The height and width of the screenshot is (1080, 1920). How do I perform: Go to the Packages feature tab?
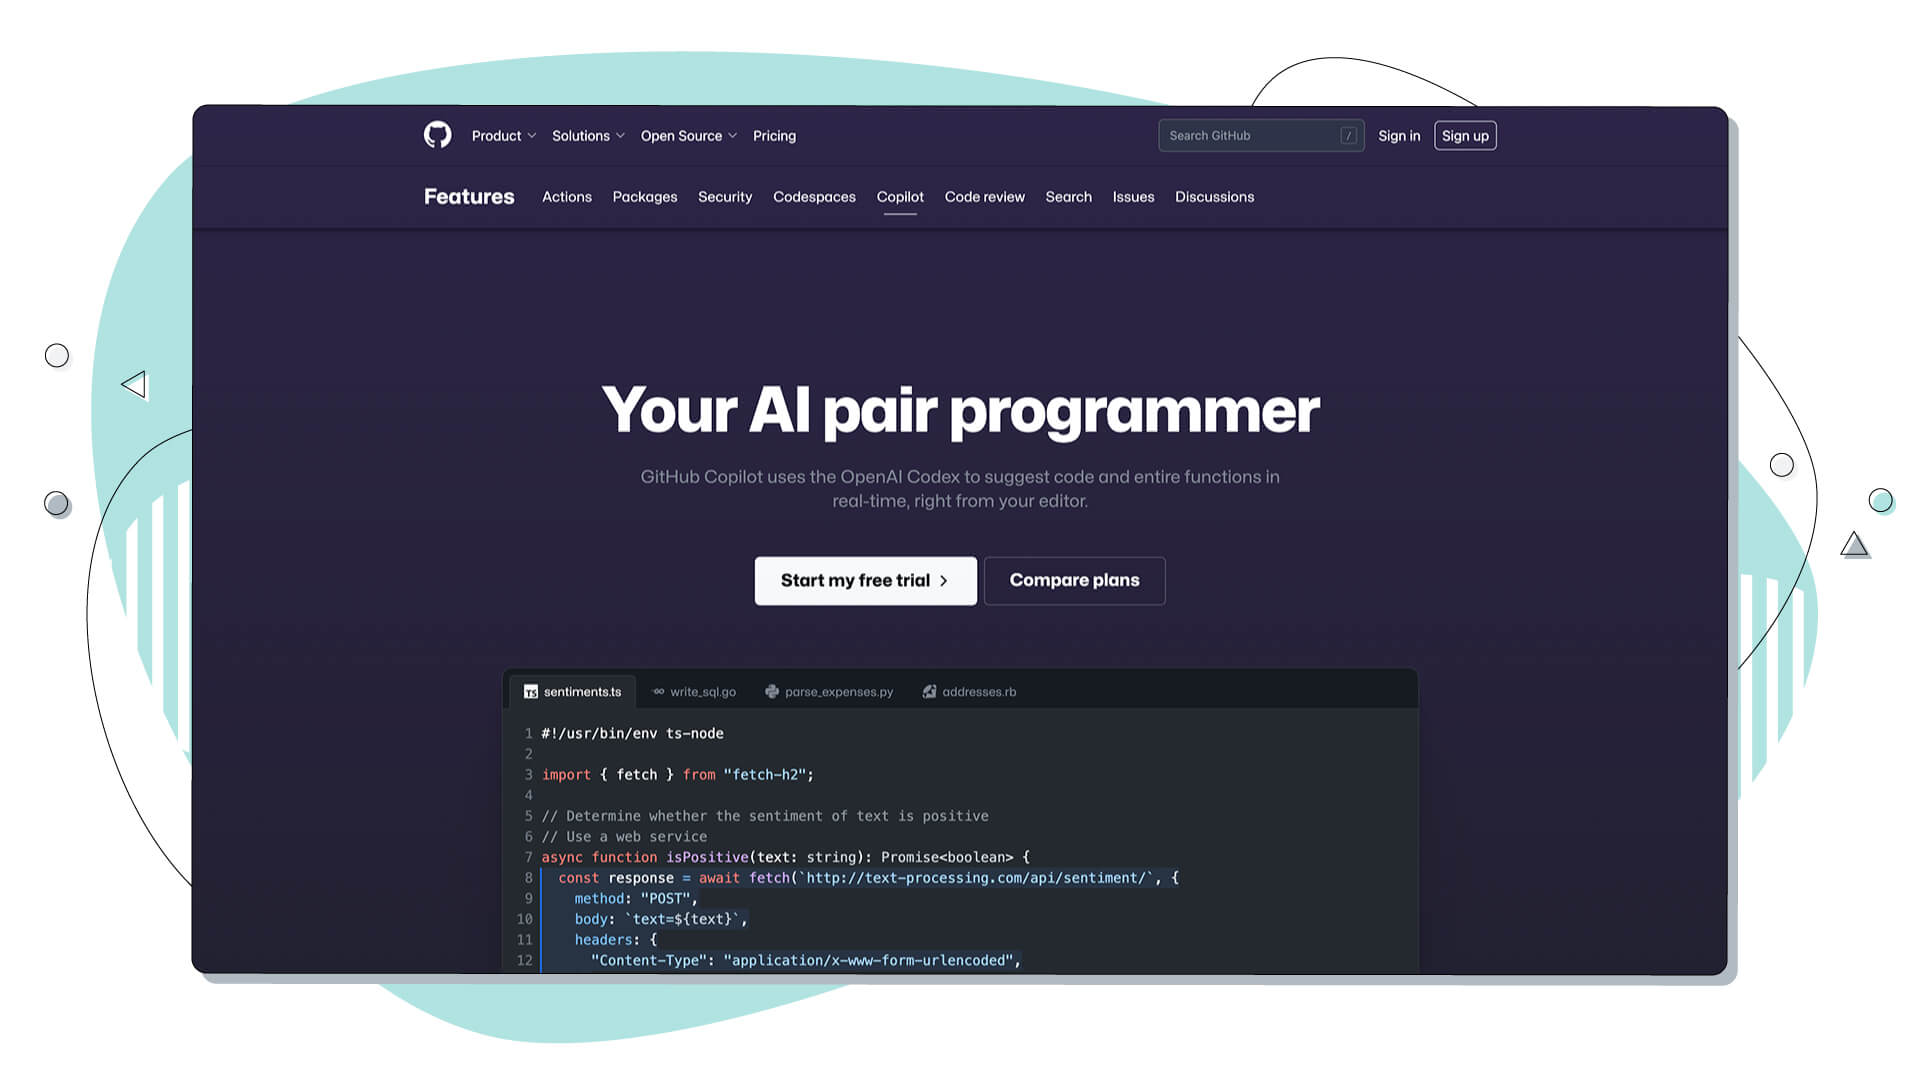pos(645,197)
